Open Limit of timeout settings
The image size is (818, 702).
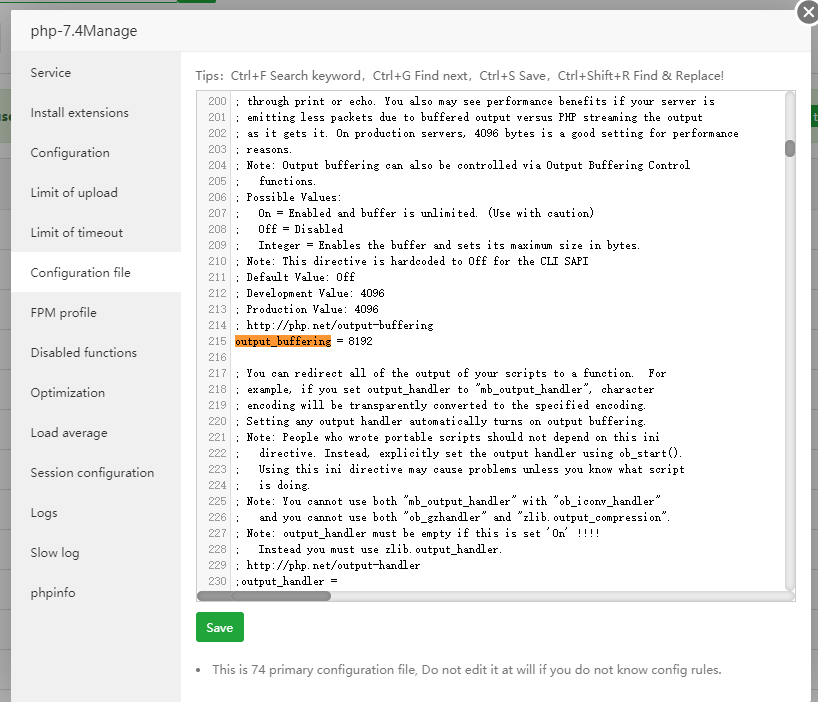[77, 233]
